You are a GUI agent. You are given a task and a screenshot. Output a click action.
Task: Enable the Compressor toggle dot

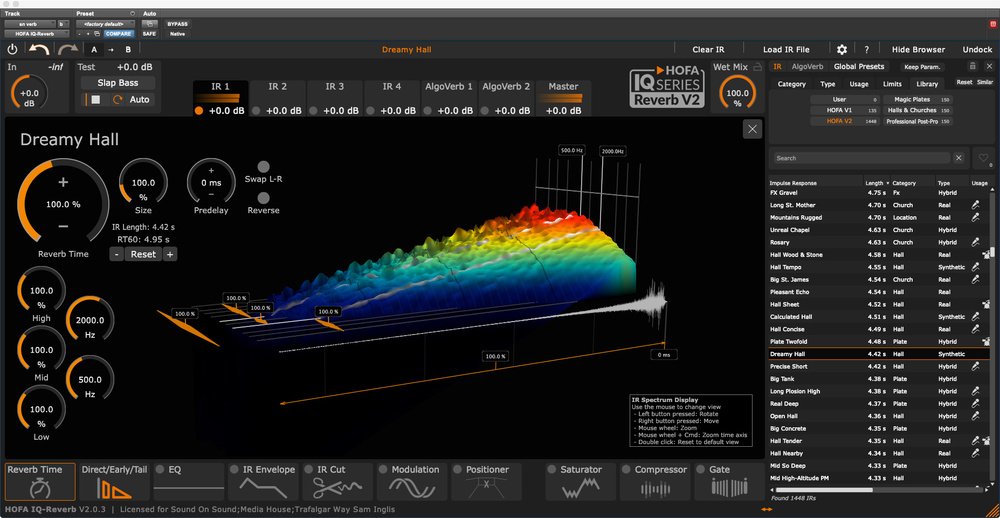[x=626, y=470]
